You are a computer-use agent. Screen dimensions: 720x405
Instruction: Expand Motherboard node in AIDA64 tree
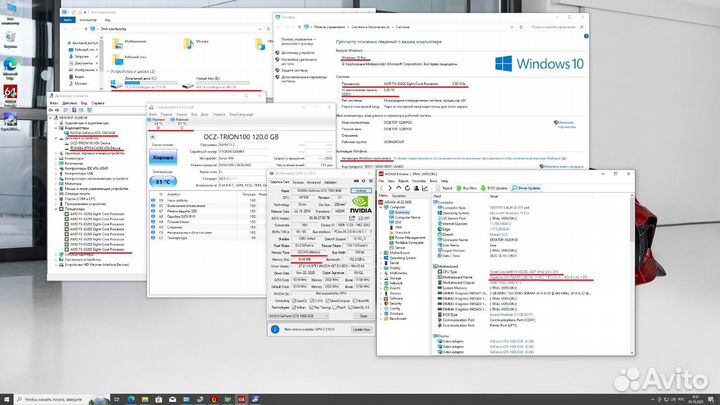click(381, 253)
